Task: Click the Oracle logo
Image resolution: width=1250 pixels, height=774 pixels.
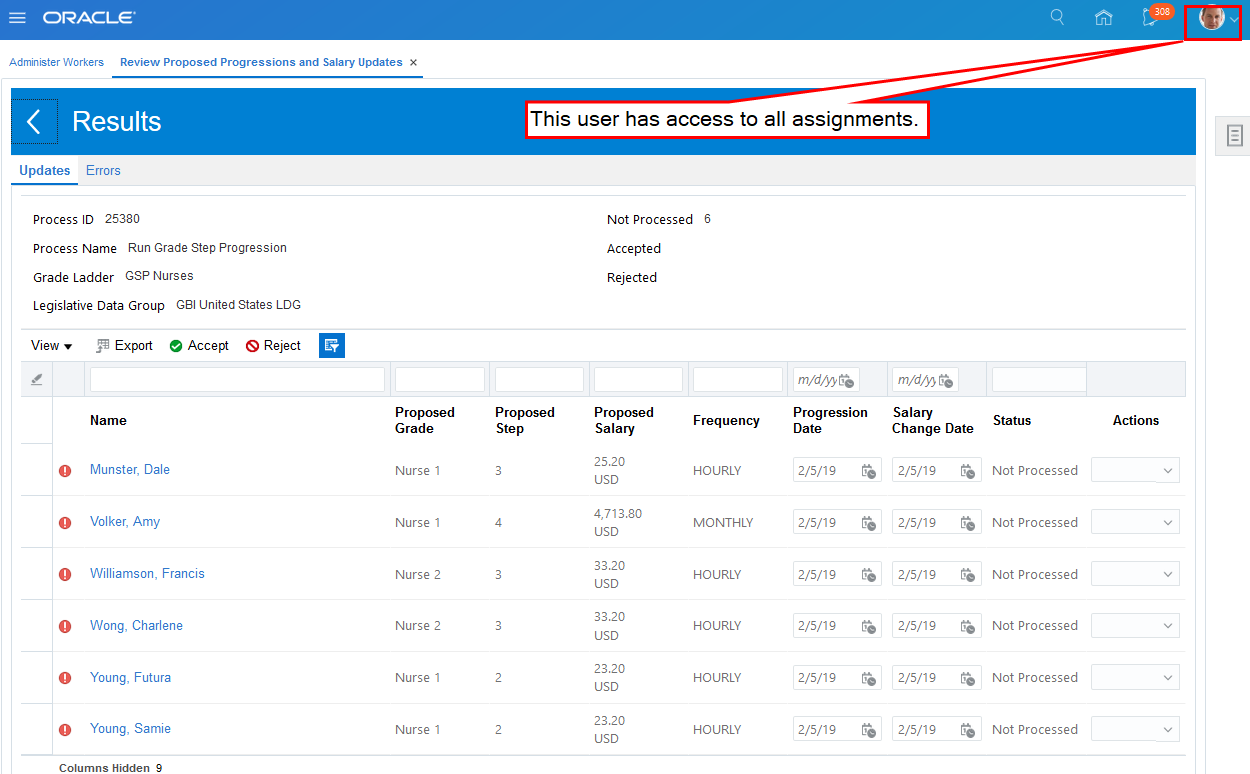Action: [x=89, y=18]
